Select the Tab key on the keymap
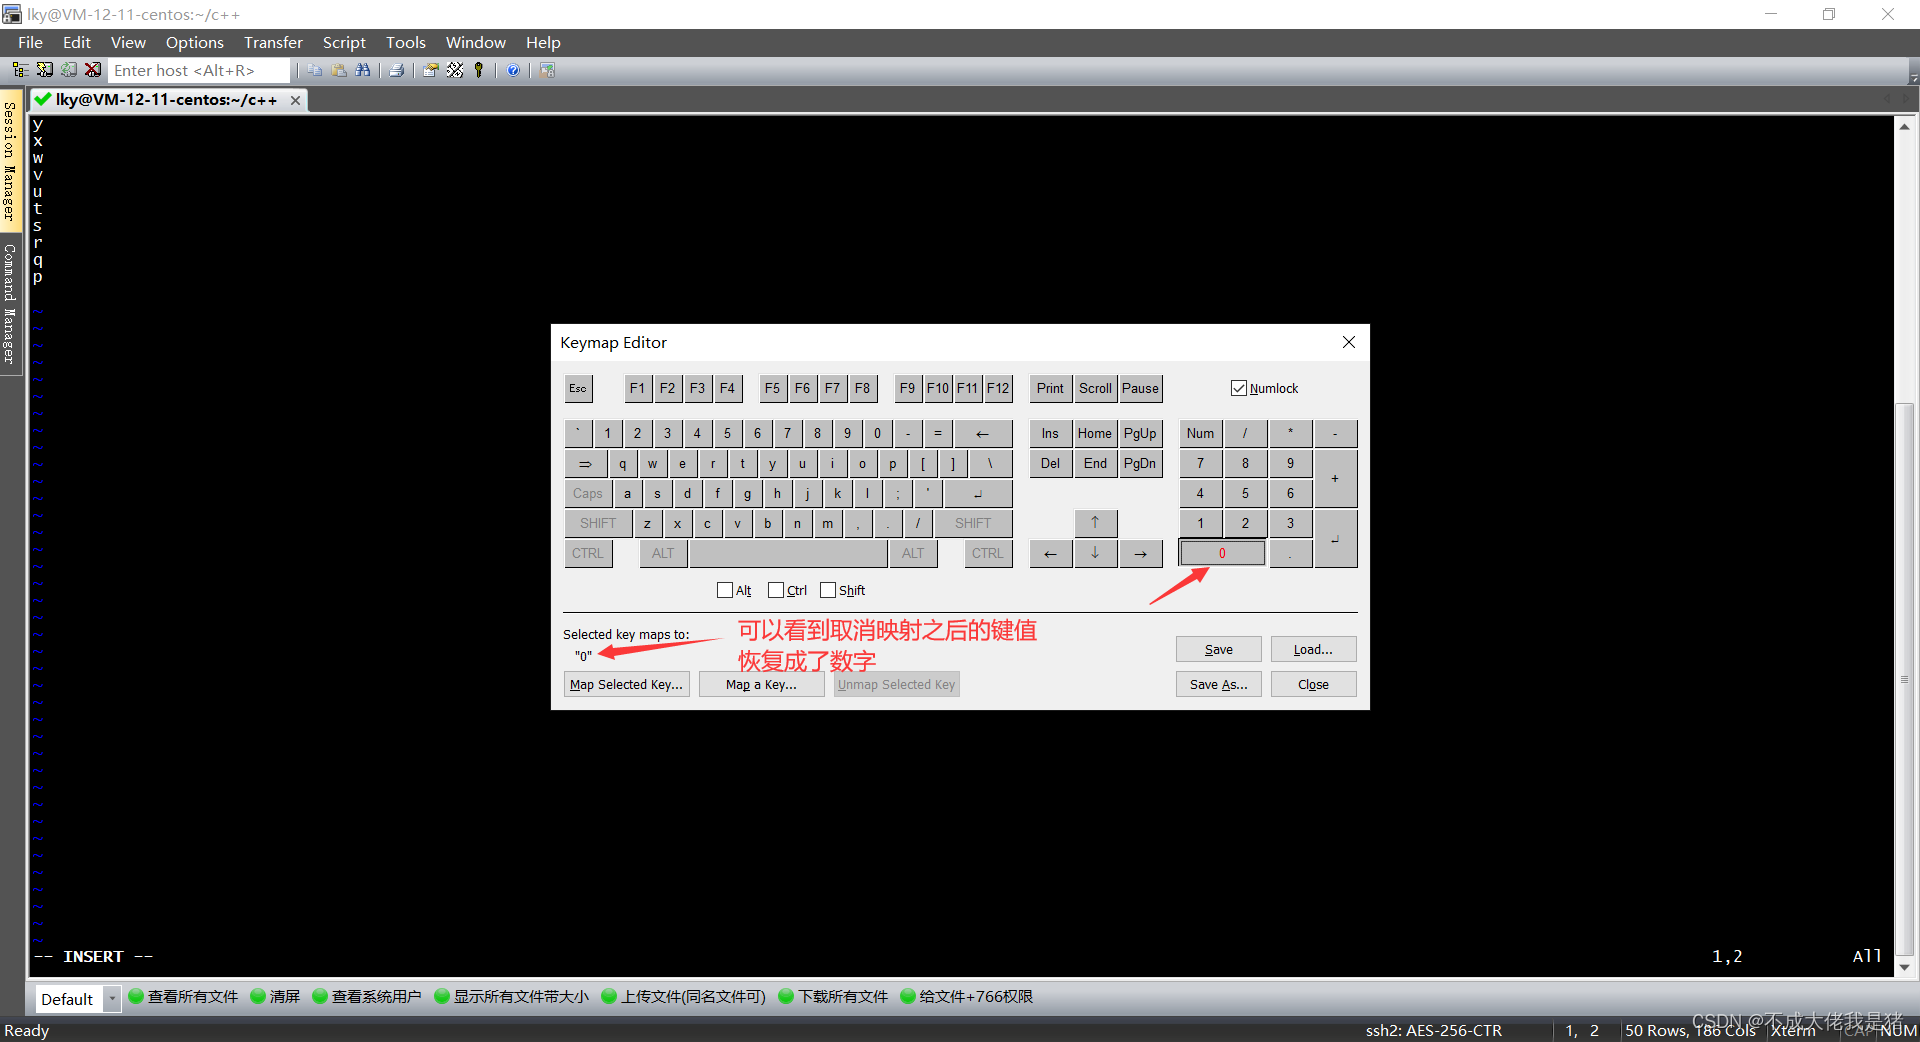1920x1042 pixels. click(x=586, y=463)
